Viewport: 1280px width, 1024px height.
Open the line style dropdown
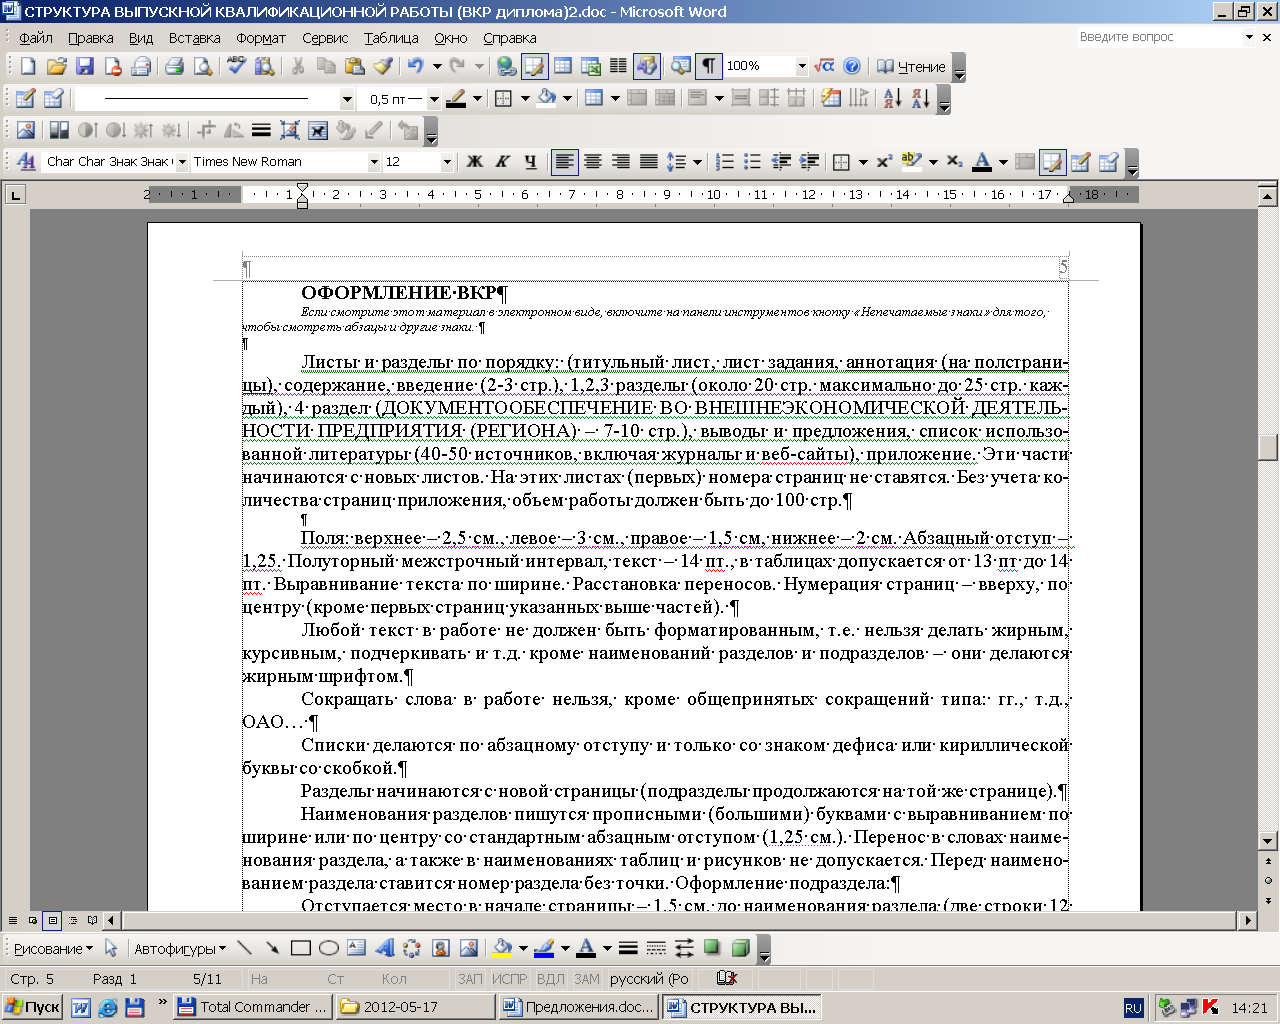[348, 99]
